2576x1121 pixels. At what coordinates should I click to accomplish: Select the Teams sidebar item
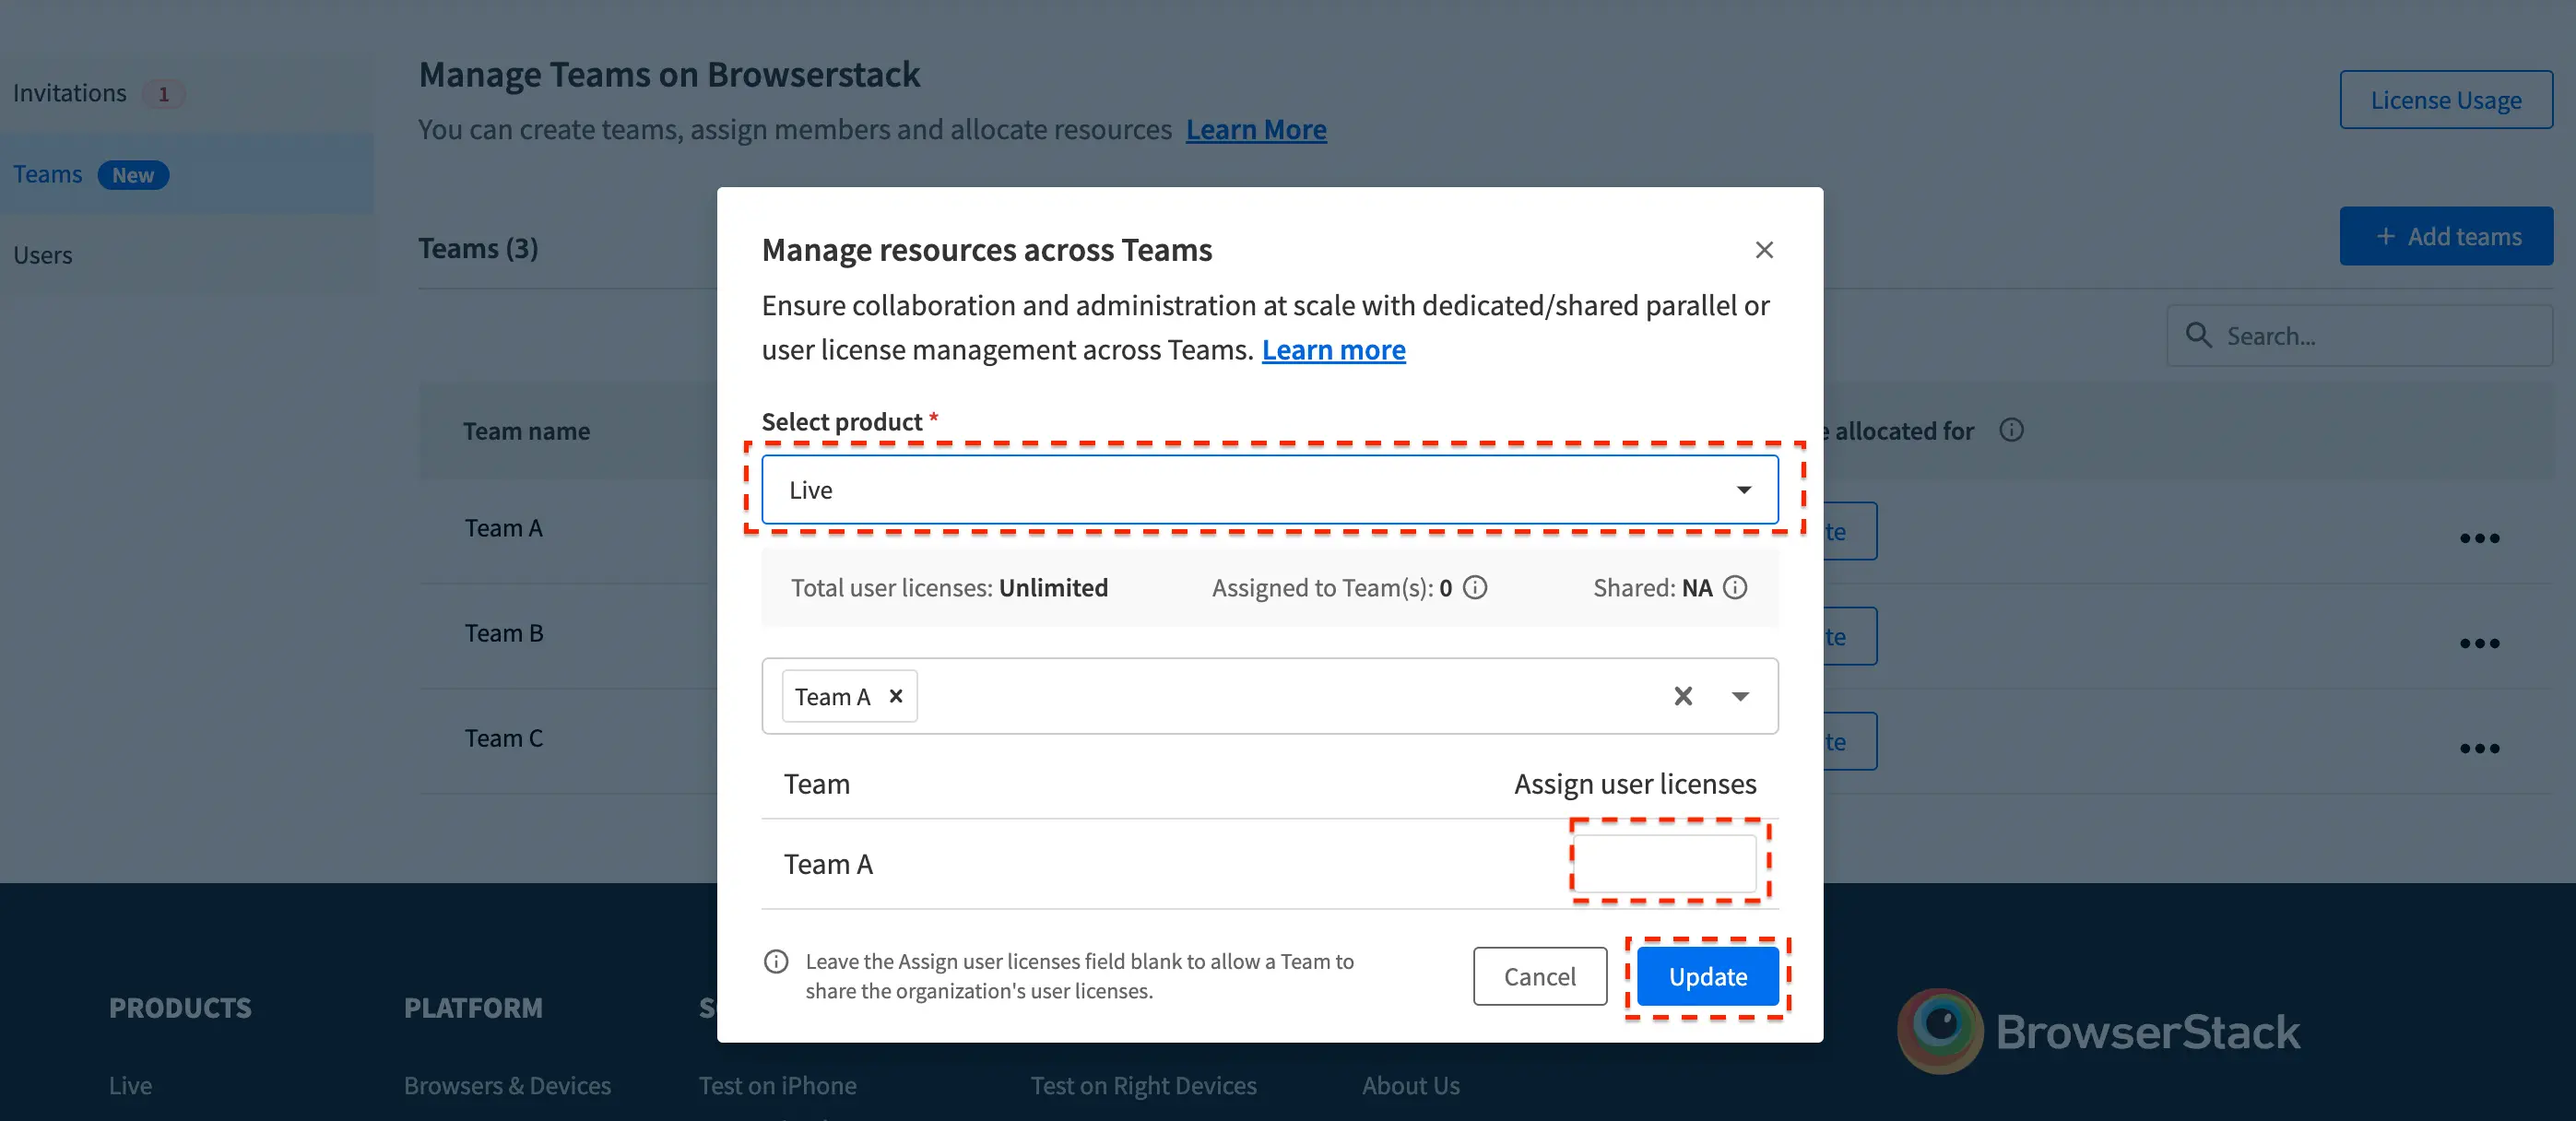[x=48, y=174]
